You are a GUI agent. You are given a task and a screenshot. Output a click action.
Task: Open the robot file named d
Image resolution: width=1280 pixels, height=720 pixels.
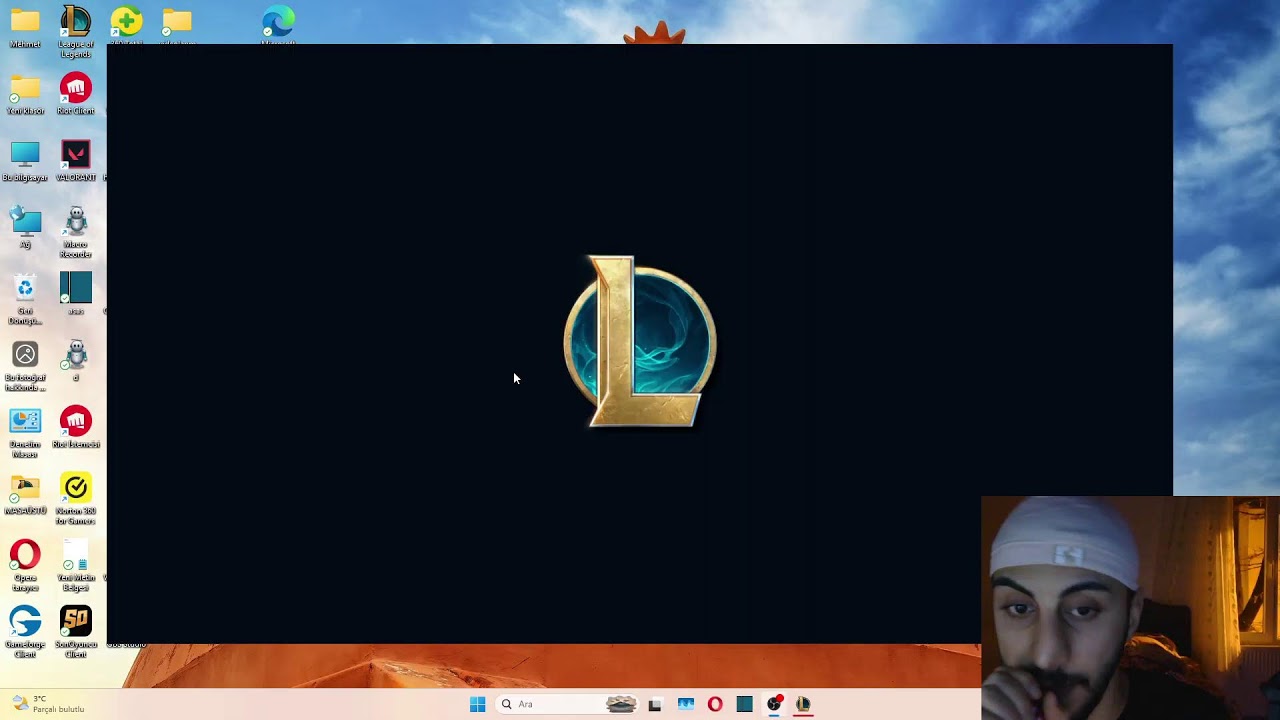(x=76, y=361)
